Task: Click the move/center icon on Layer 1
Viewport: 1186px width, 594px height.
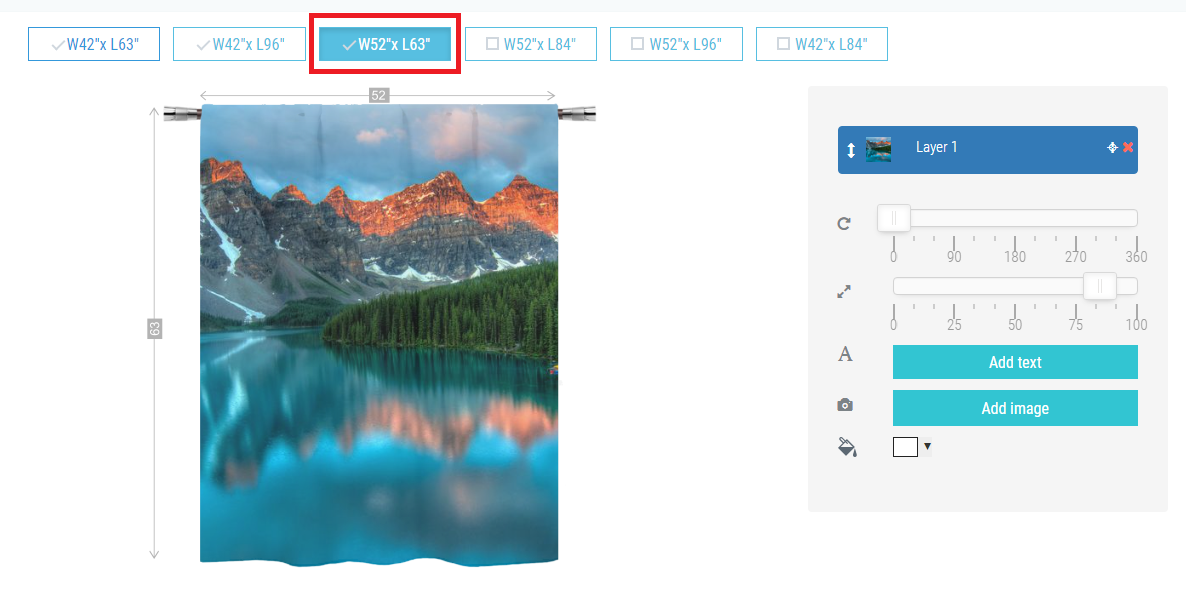Action: tap(1112, 148)
